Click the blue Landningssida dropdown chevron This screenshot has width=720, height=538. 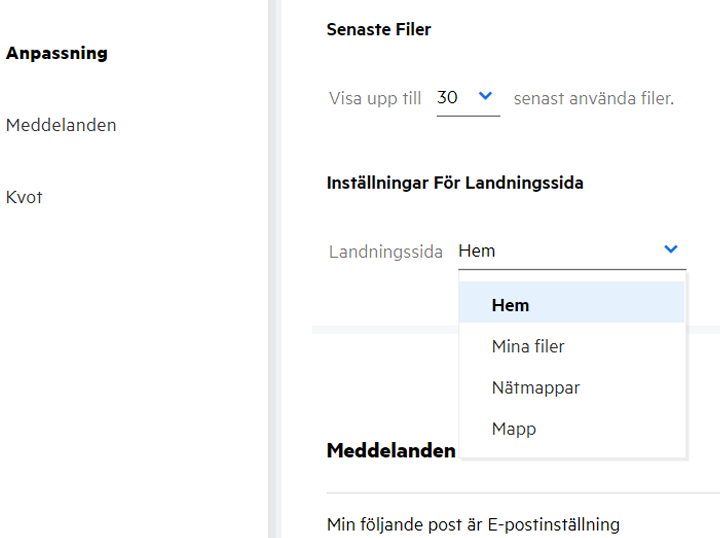point(671,250)
